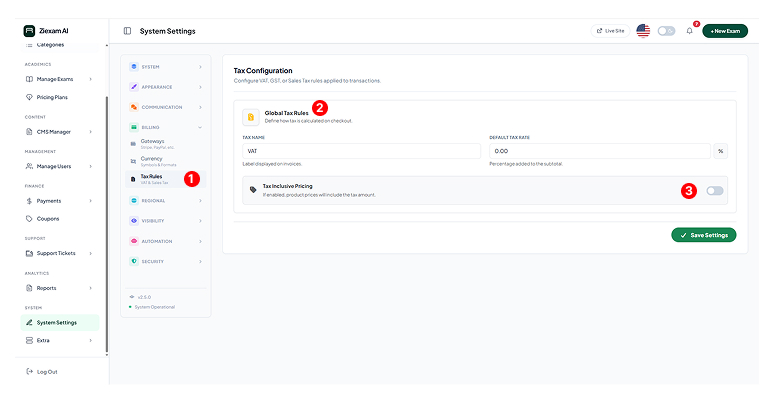Open the Live Site link

[x=610, y=31]
